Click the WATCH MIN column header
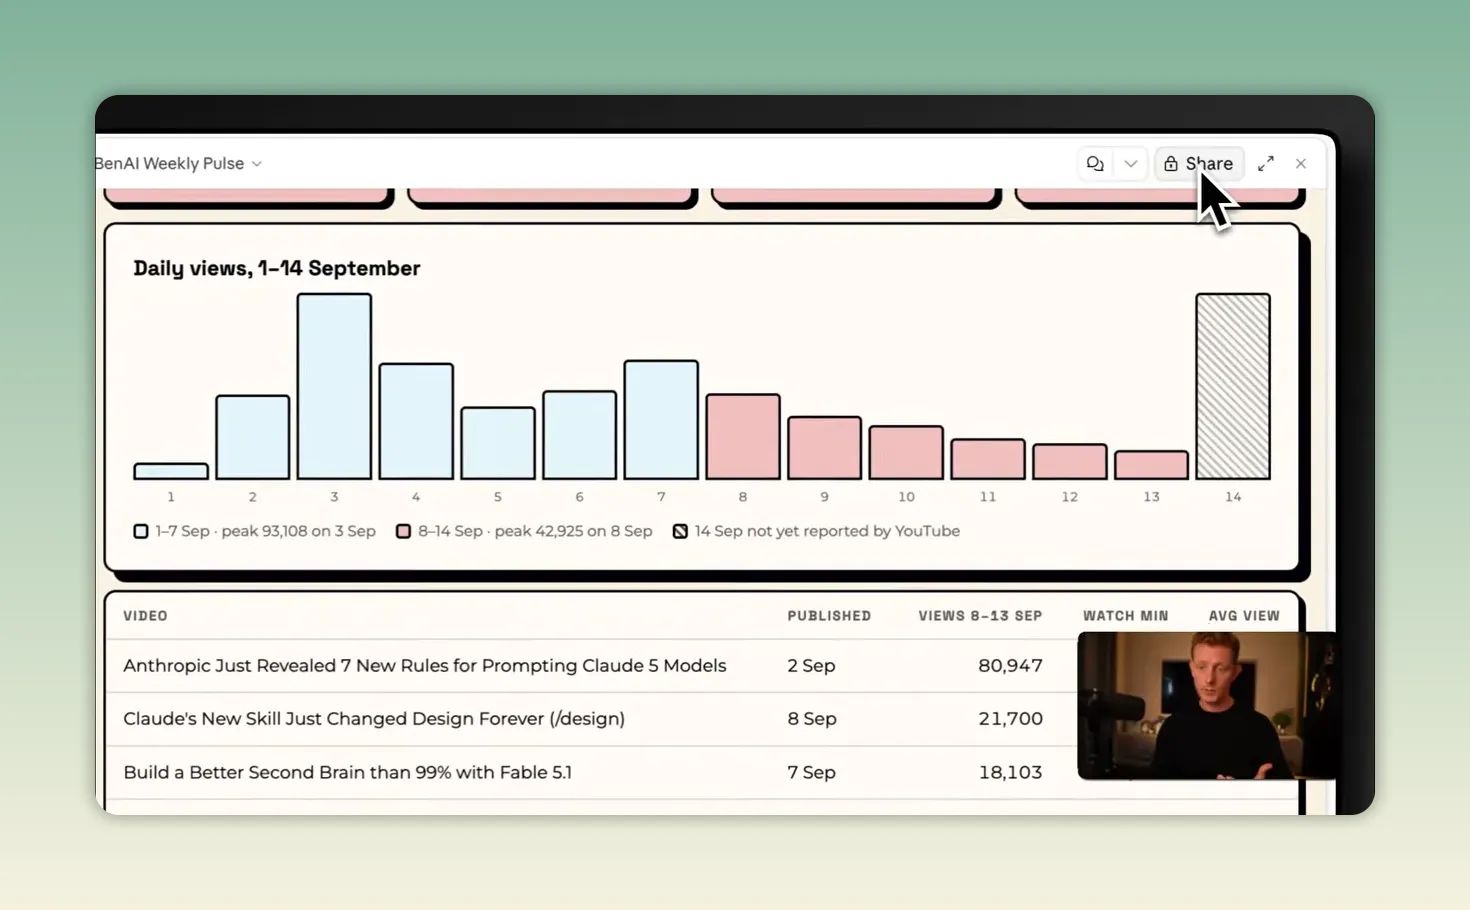The image size is (1470, 910). click(1125, 616)
